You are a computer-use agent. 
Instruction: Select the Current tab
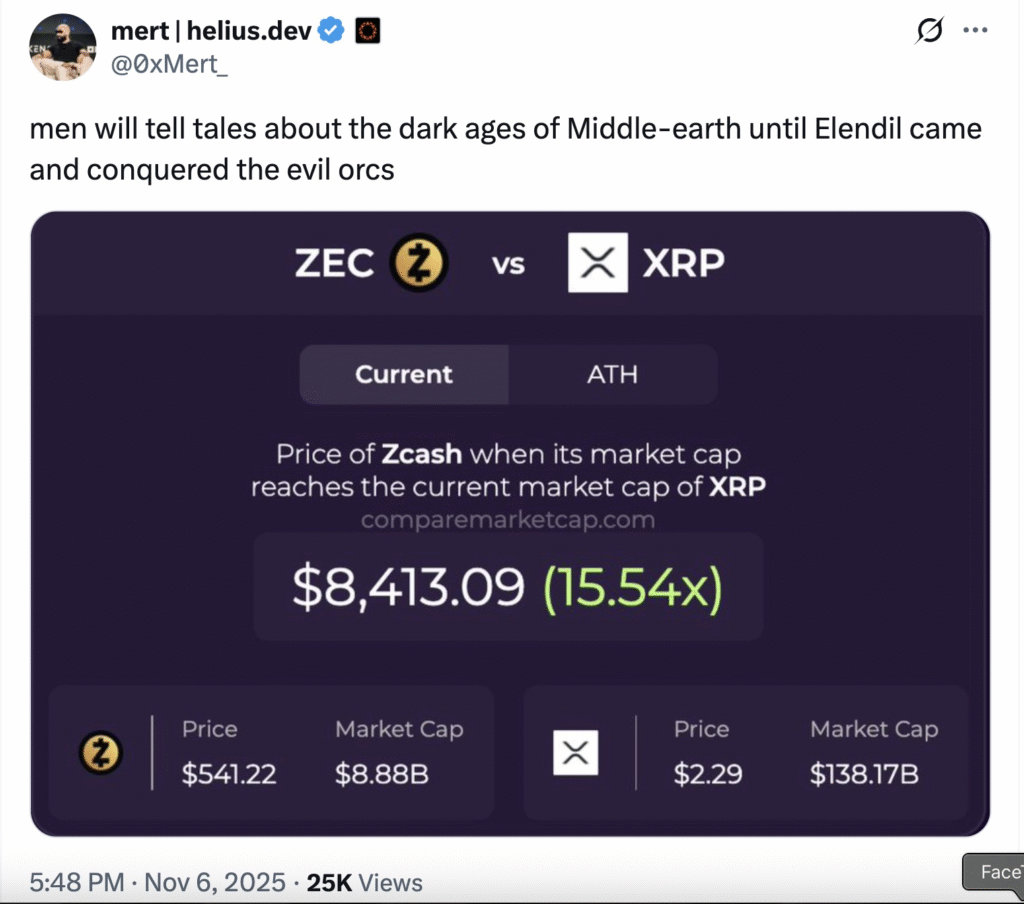point(404,375)
